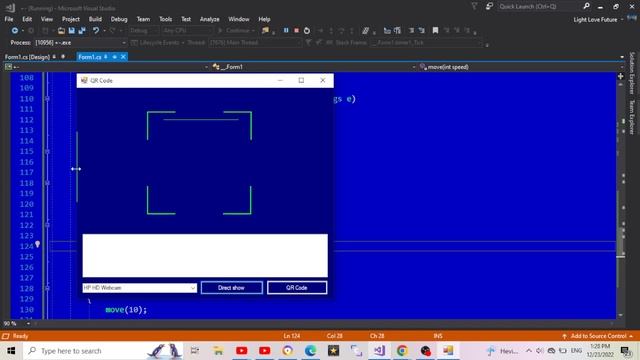Open the Analyze menu

click(209, 19)
